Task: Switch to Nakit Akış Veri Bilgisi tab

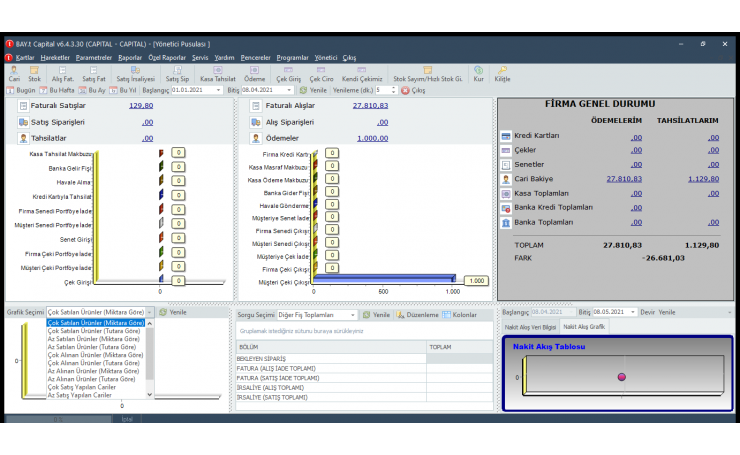Action: [x=530, y=327]
